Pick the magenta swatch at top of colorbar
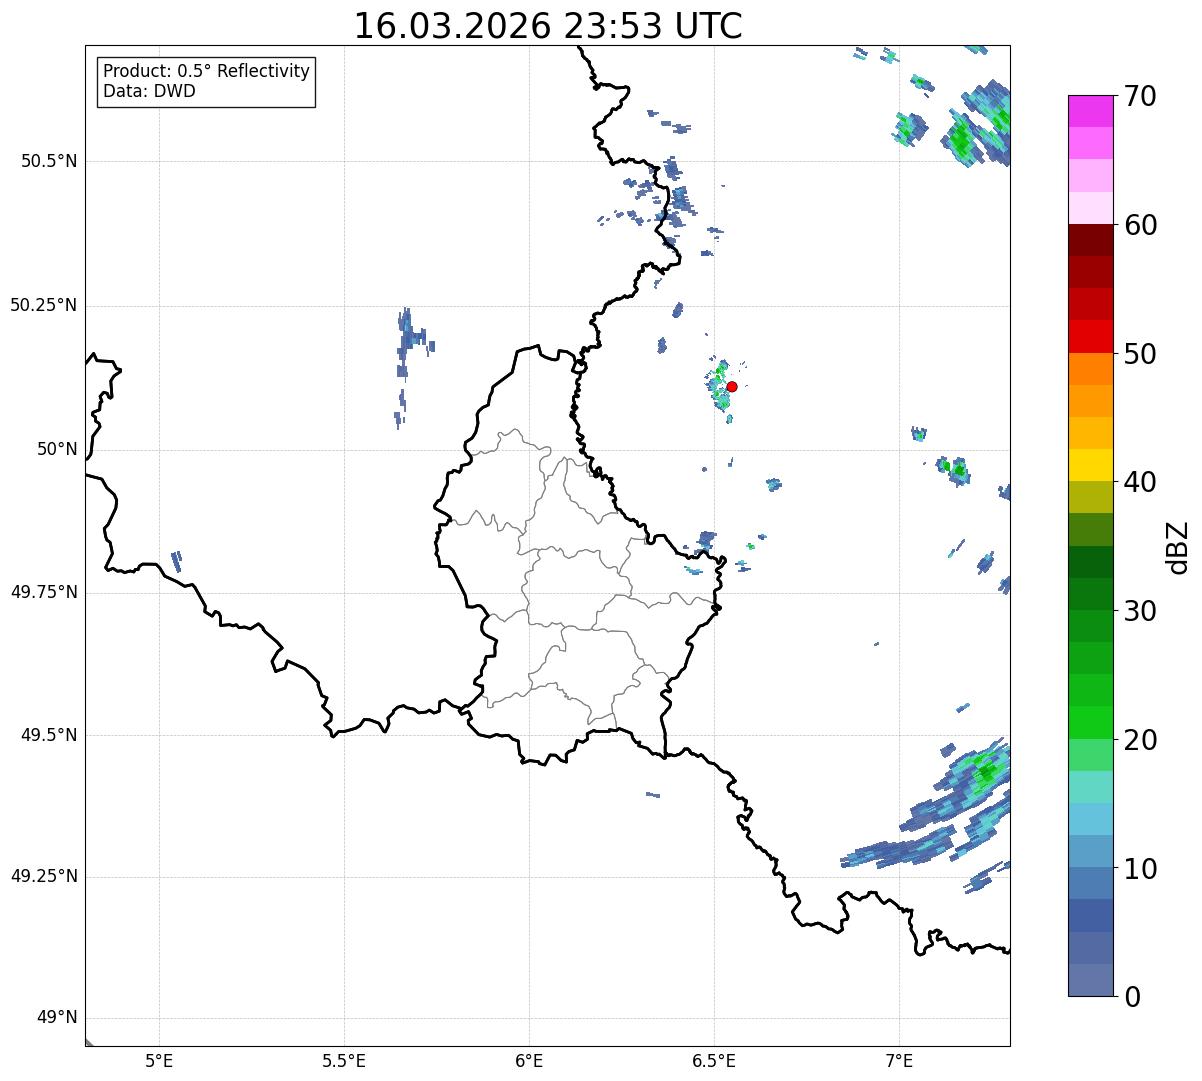The image size is (1202, 1081). (1090, 111)
